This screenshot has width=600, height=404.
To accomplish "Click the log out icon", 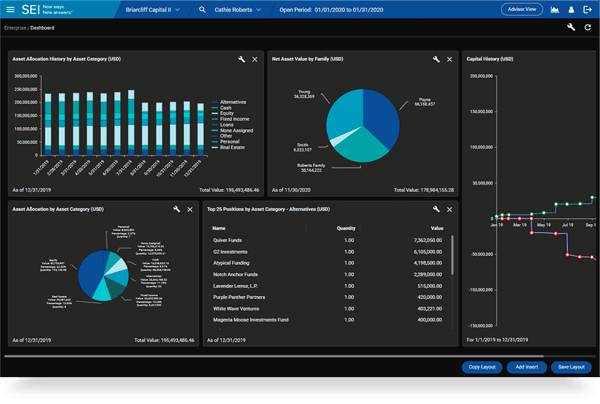I will [x=587, y=10].
